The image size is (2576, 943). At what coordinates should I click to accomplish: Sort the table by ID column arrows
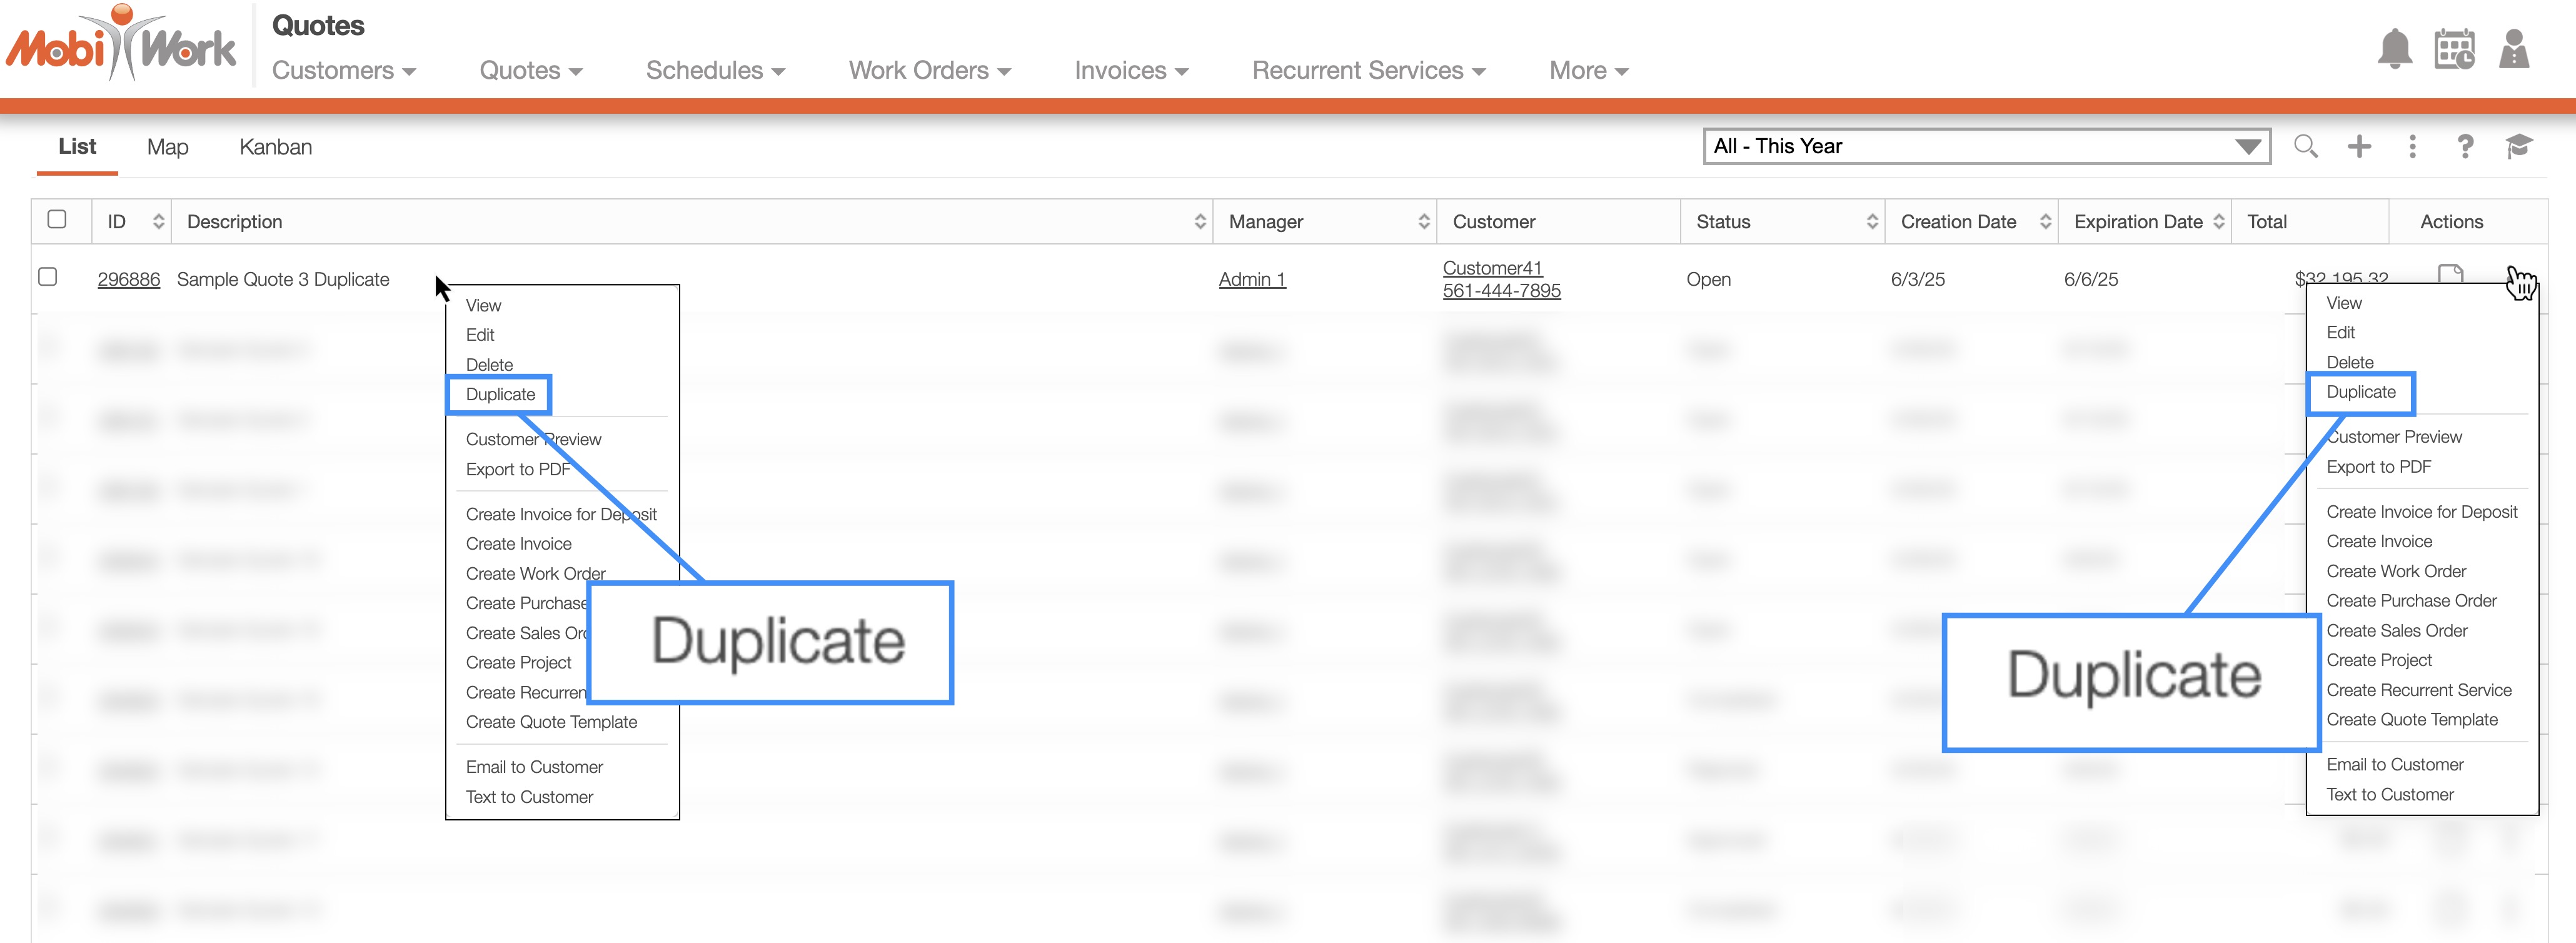tap(158, 222)
